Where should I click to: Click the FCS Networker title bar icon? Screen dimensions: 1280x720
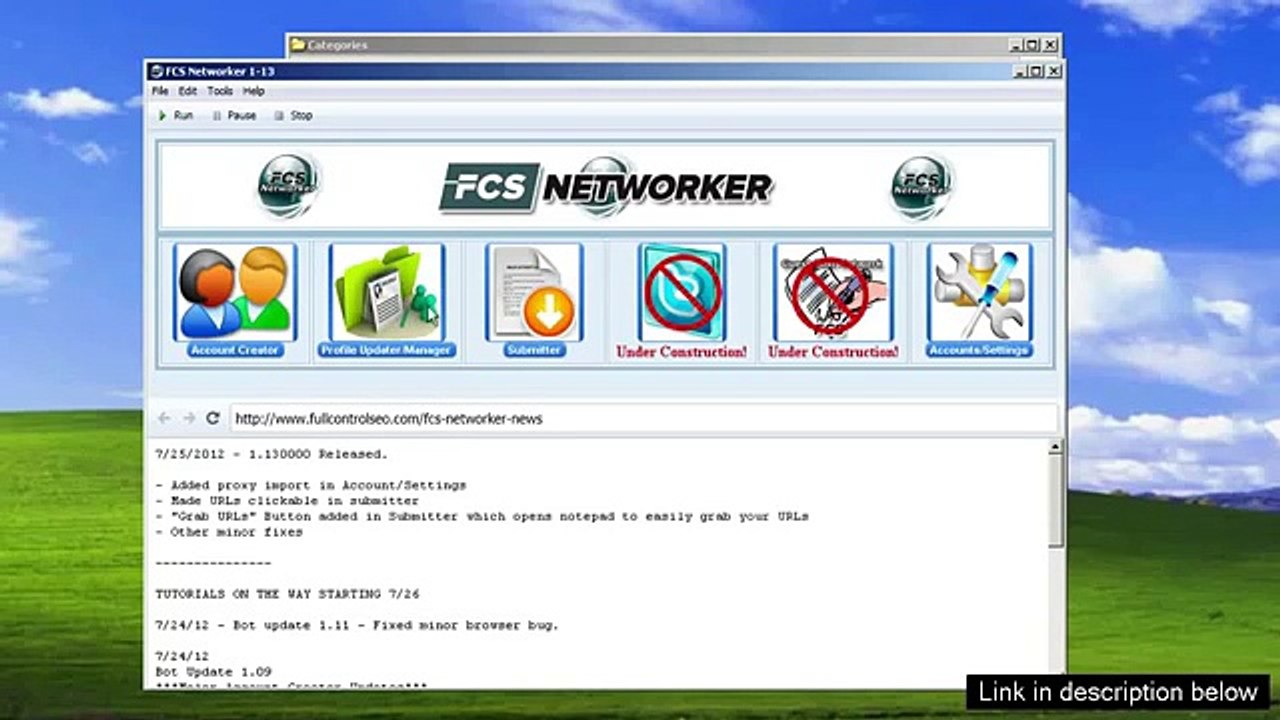coord(156,72)
